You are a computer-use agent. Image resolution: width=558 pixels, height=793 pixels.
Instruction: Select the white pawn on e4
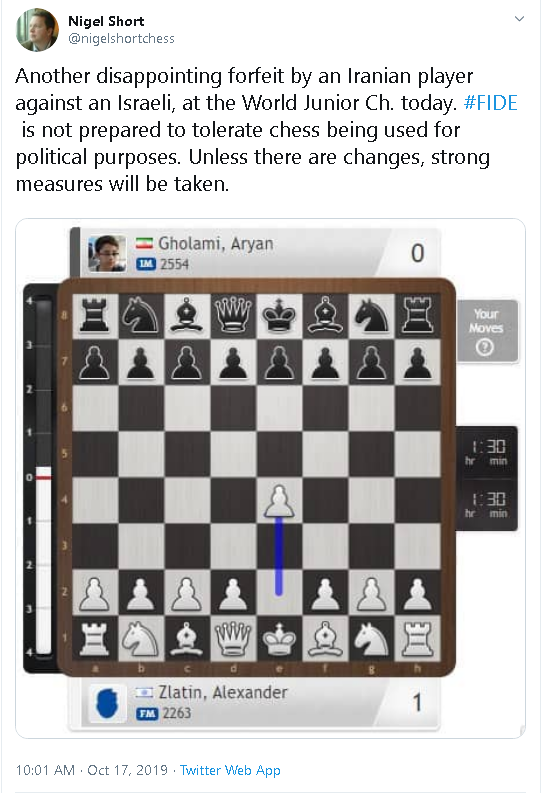pos(279,501)
